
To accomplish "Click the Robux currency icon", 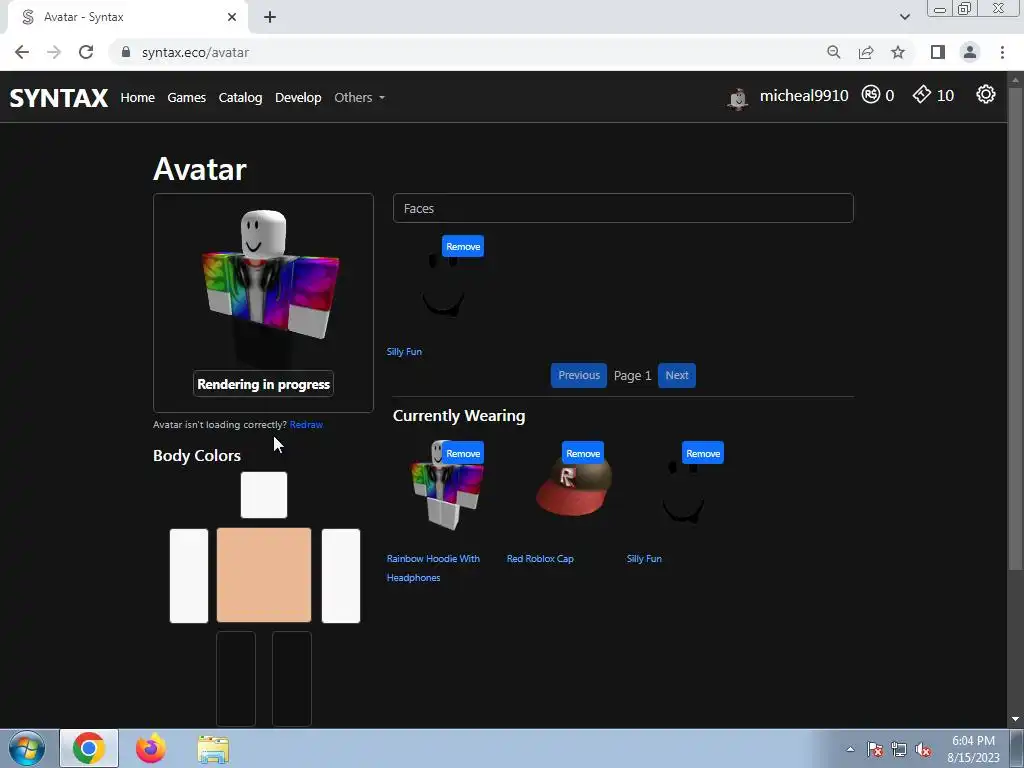I will point(871,95).
